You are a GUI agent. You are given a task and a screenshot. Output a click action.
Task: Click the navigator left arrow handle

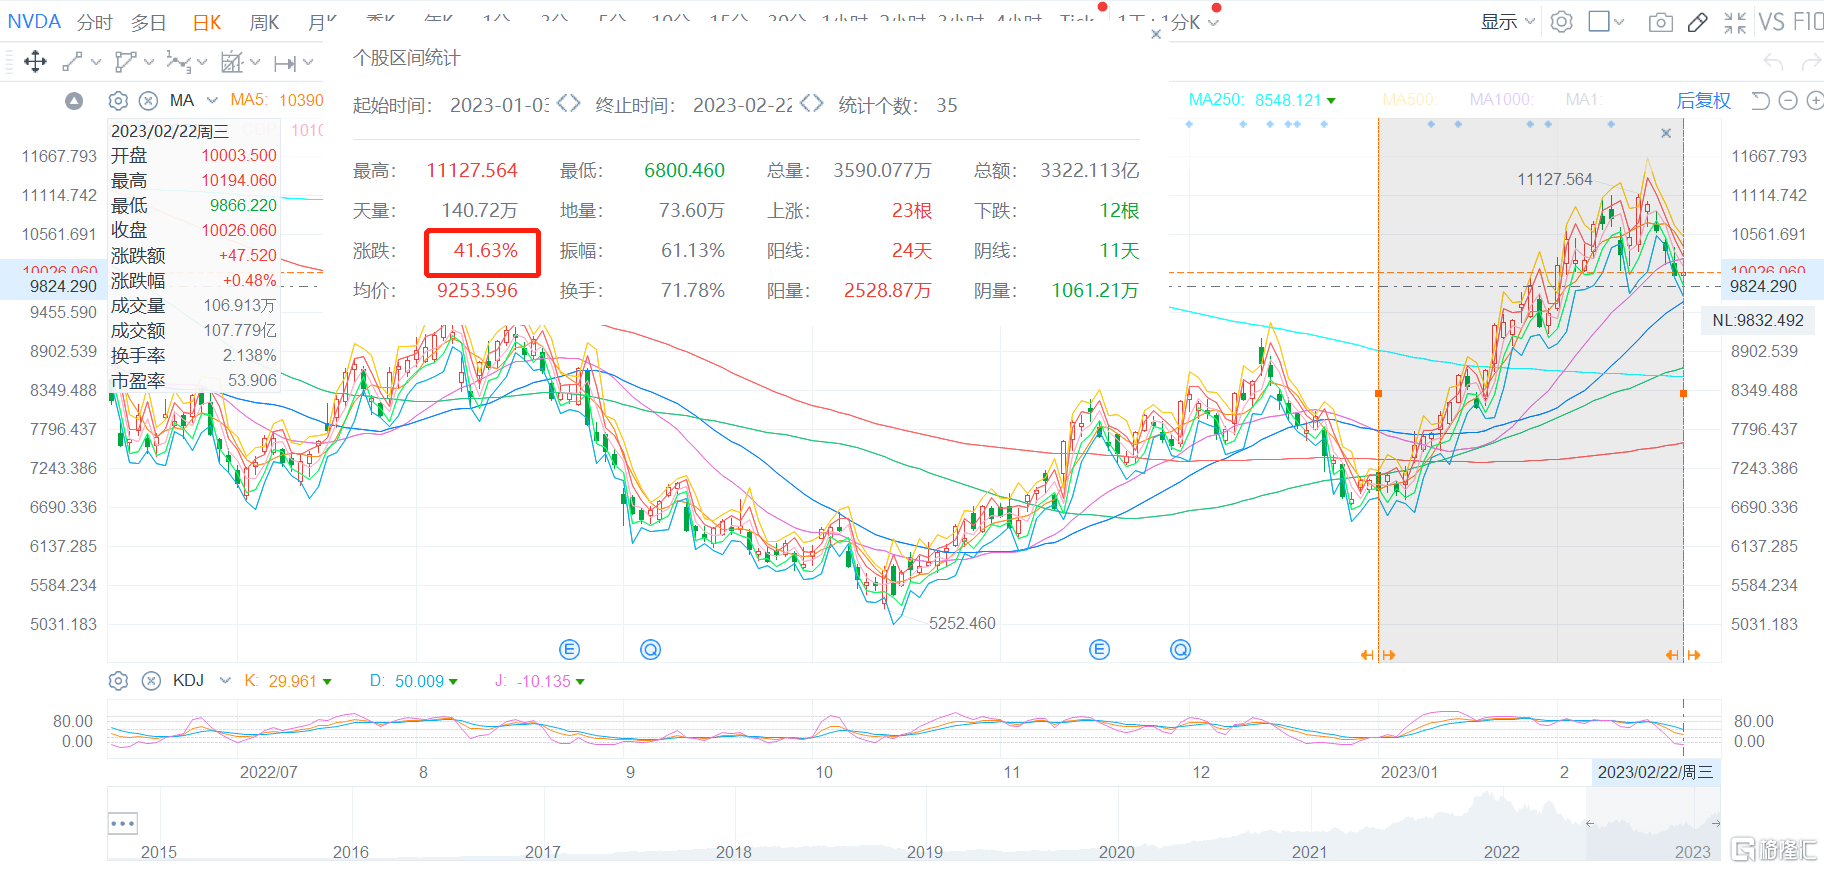(1590, 824)
